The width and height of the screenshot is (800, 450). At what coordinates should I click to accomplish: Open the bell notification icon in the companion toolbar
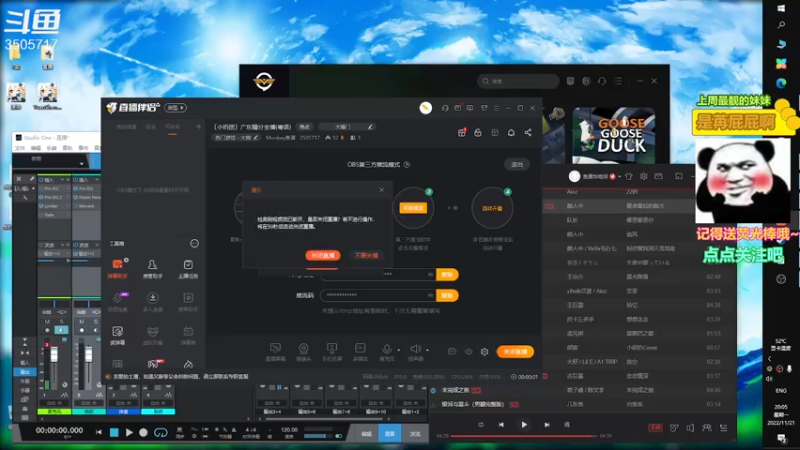[511, 133]
